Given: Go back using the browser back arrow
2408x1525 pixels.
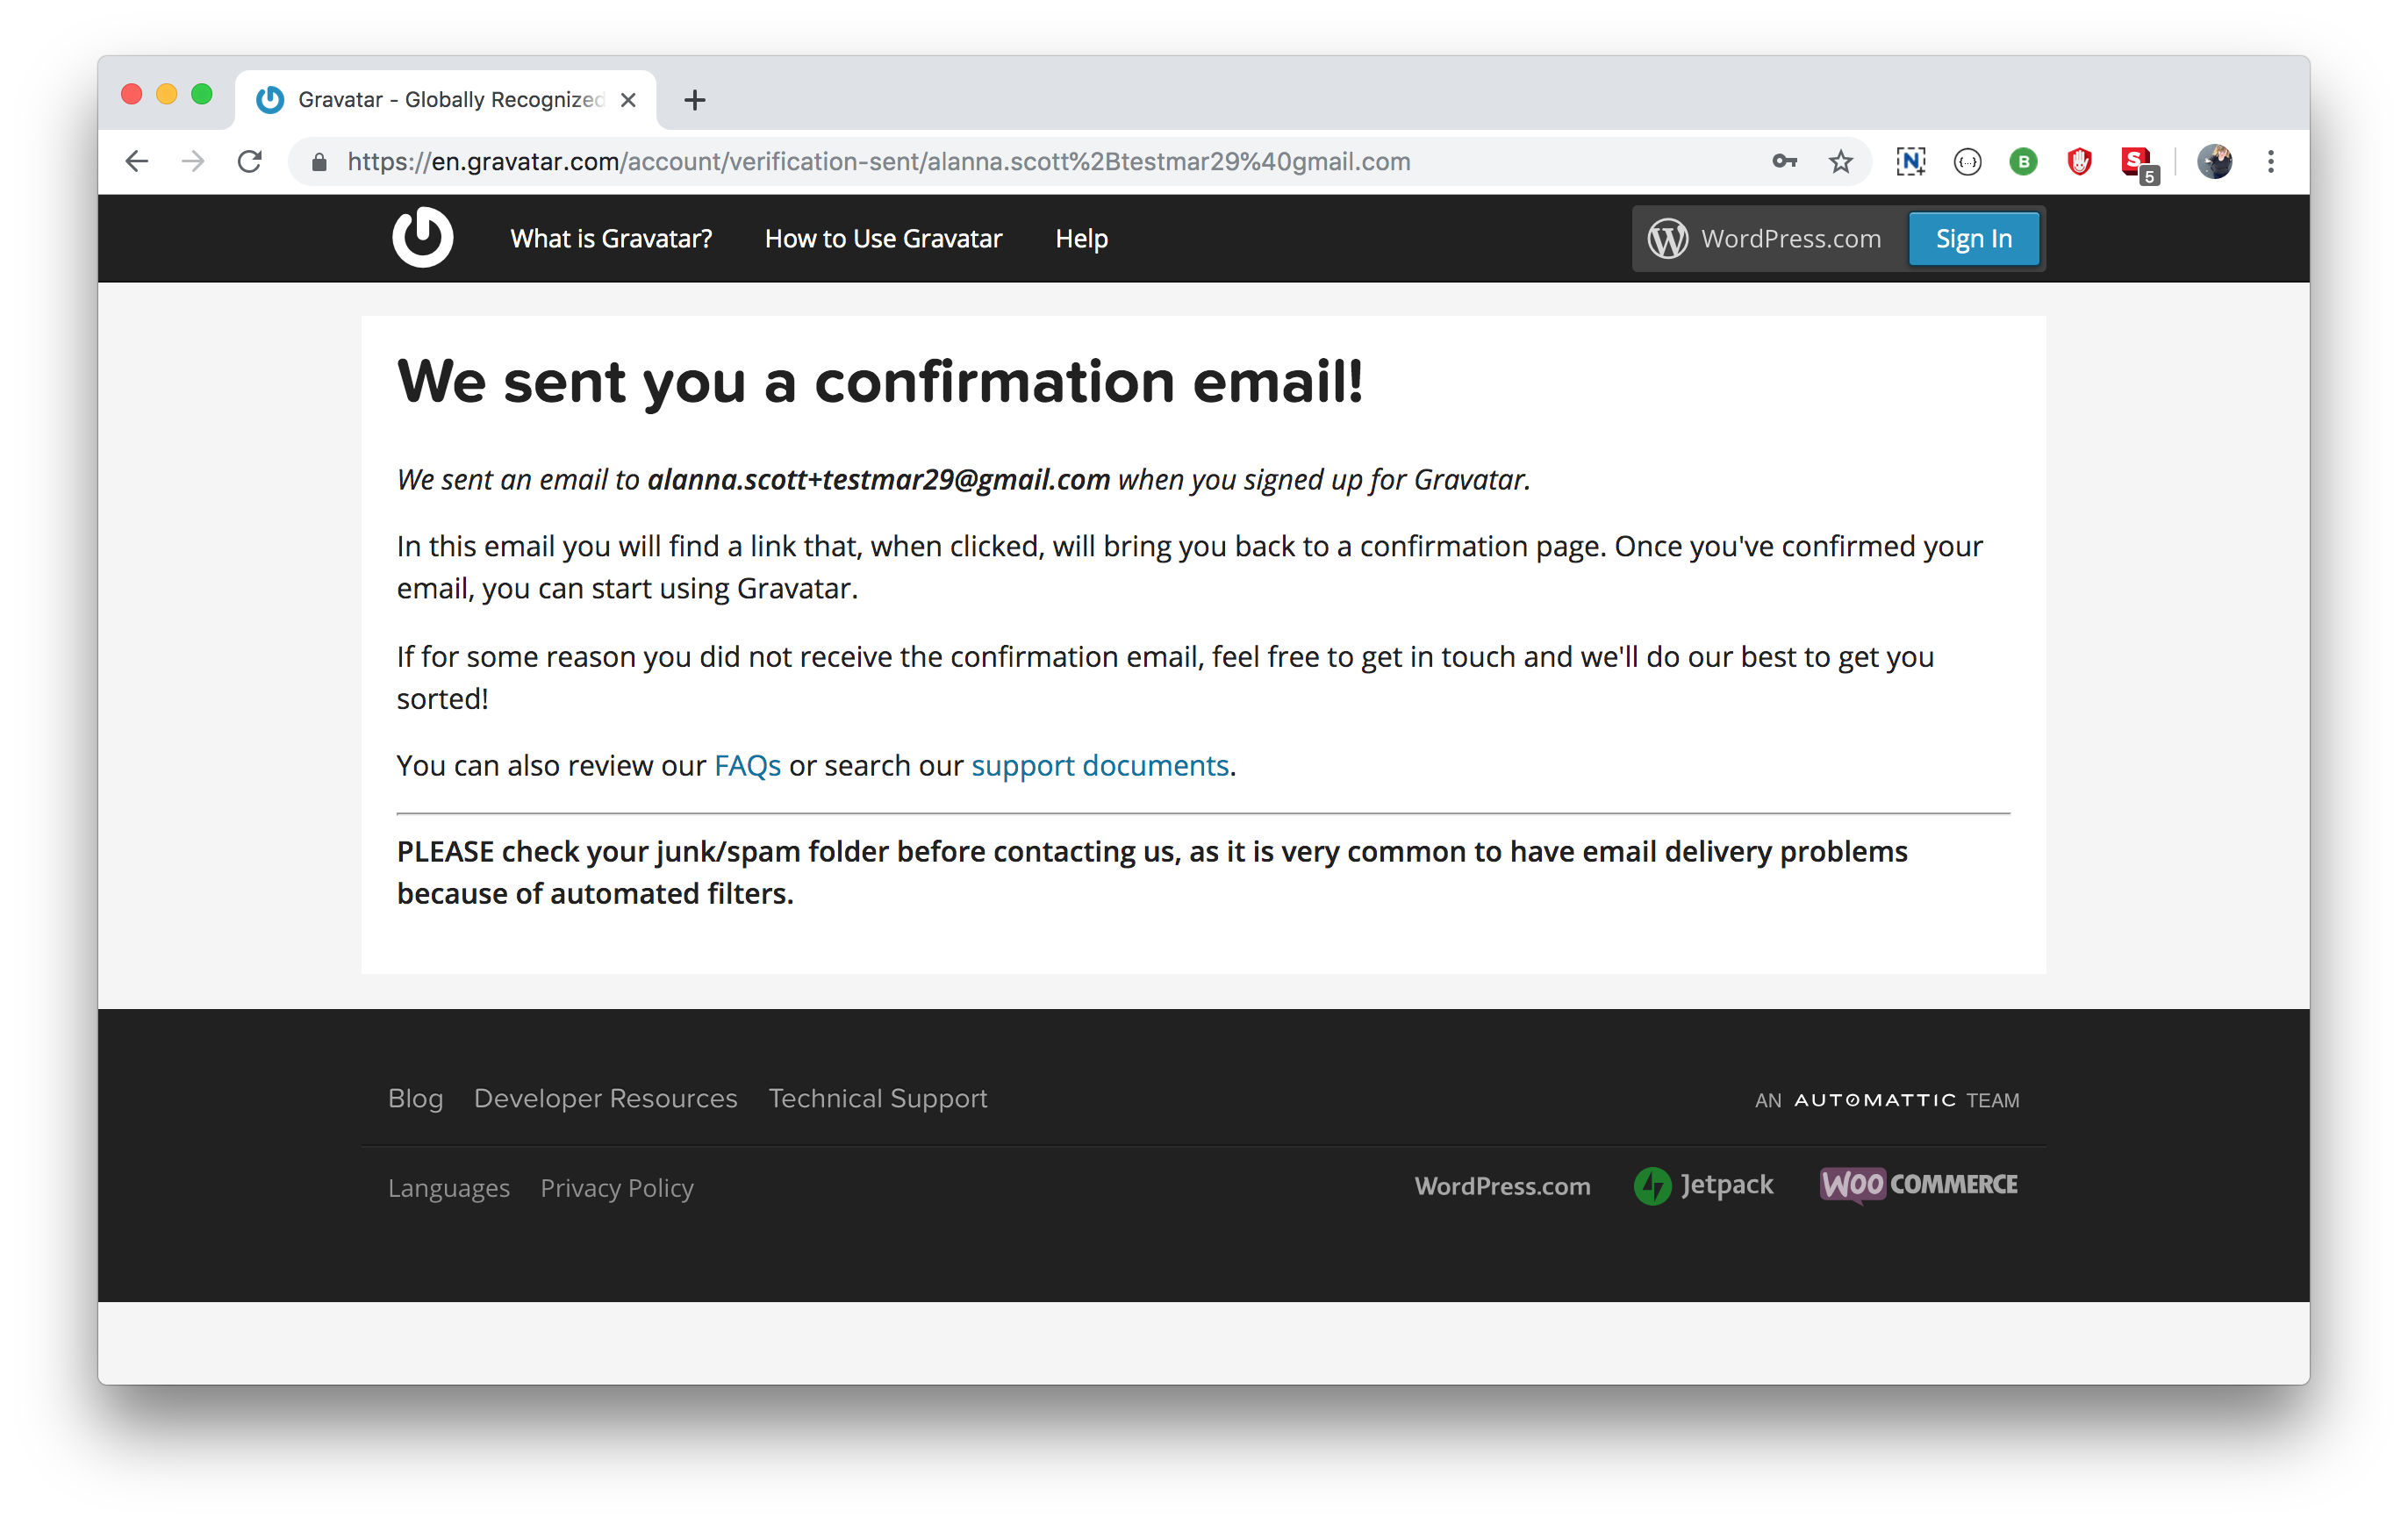Looking at the screenshot, I should tap(137, 161).
